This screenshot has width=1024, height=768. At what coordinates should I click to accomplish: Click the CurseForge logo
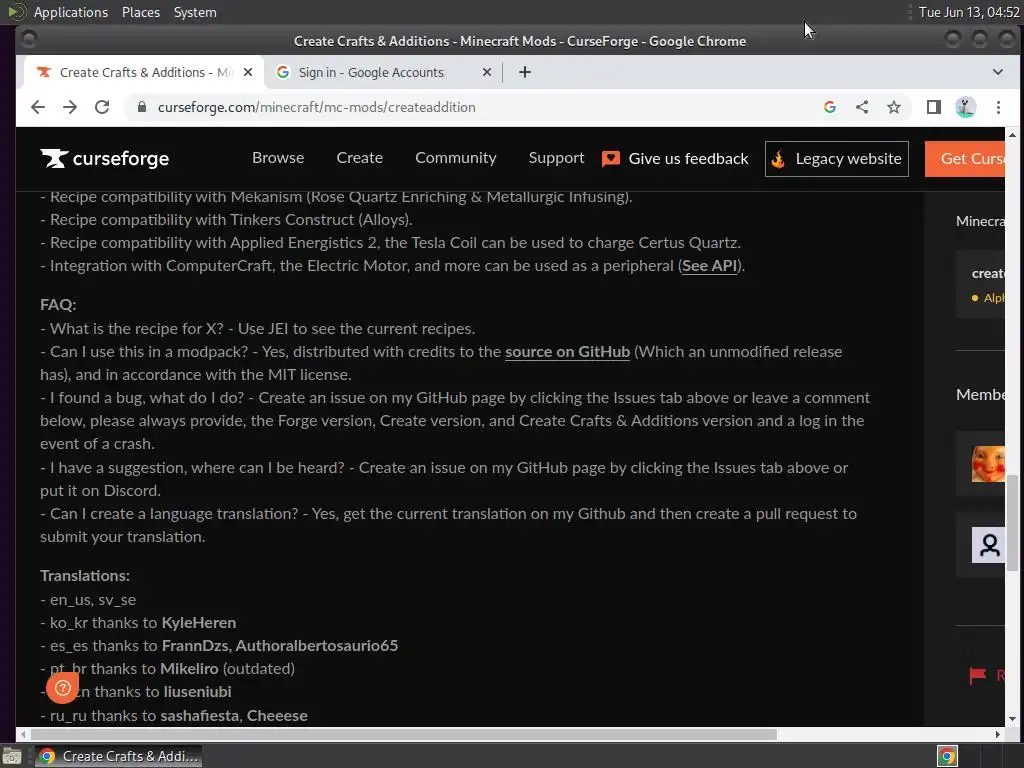click(104, 158)
